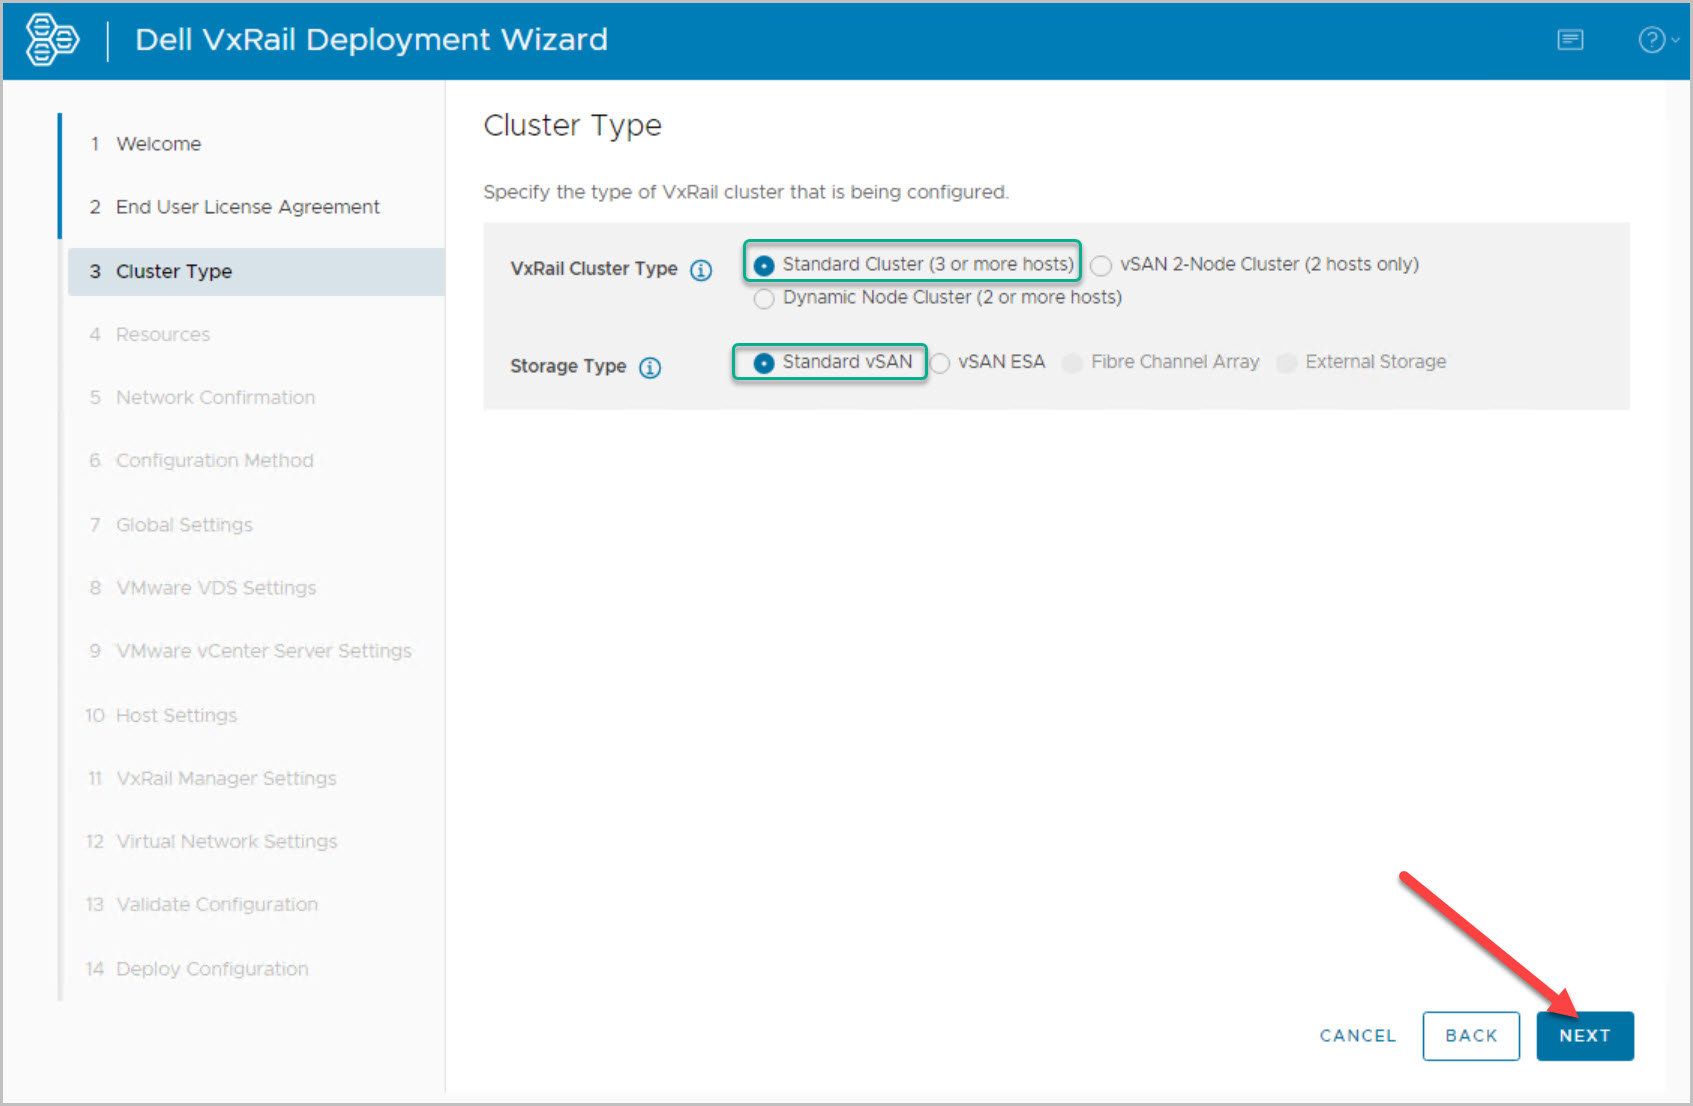Select Standard vSAN storage type

coord(764,363)
